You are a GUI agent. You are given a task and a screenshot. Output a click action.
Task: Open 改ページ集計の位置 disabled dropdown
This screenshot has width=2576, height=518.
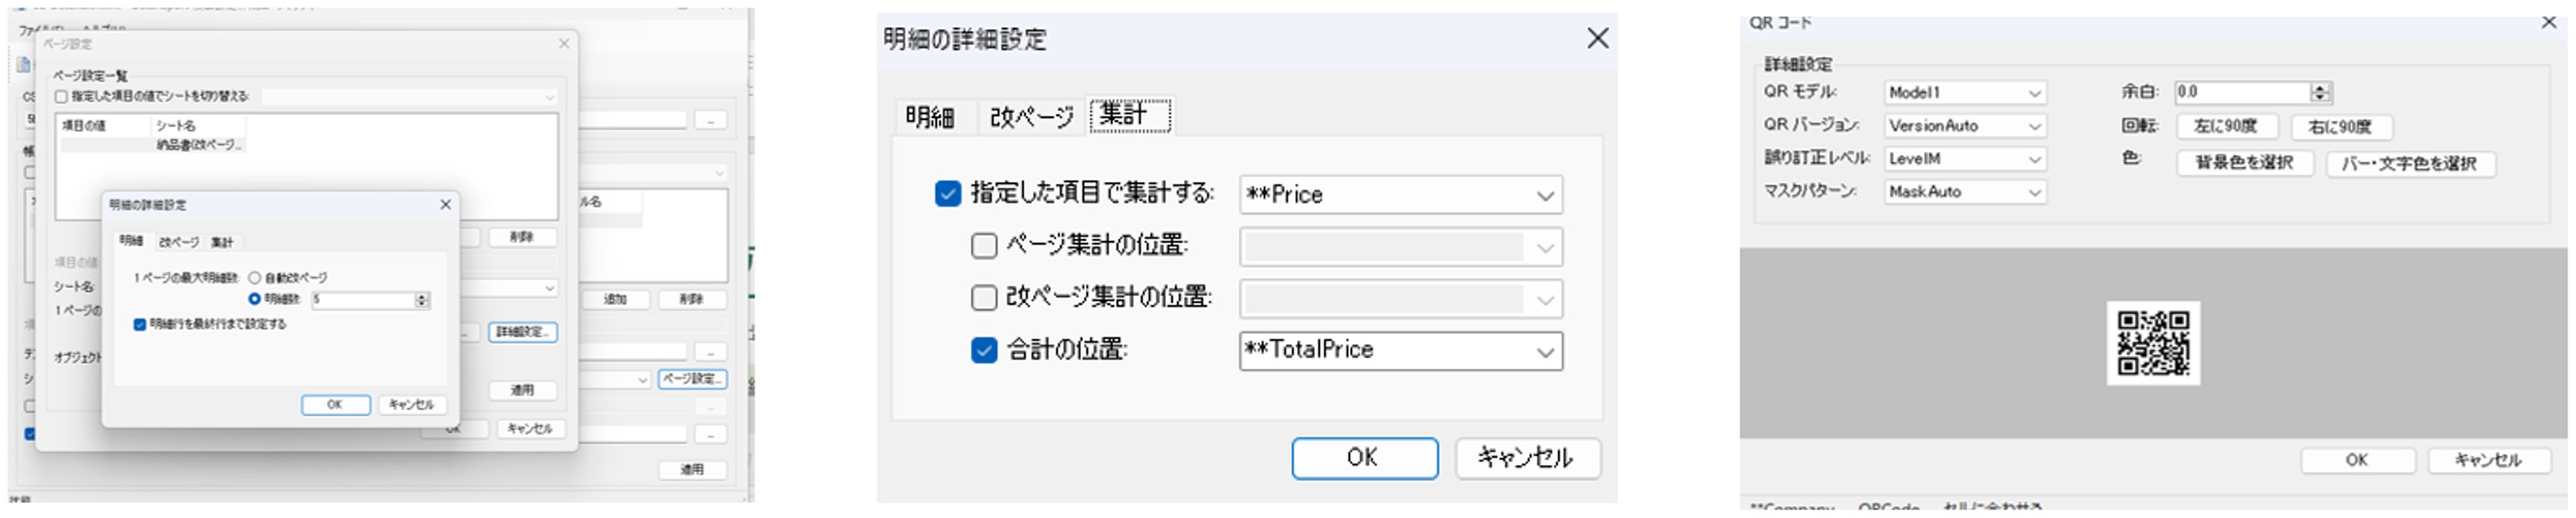coord(1401,299)
